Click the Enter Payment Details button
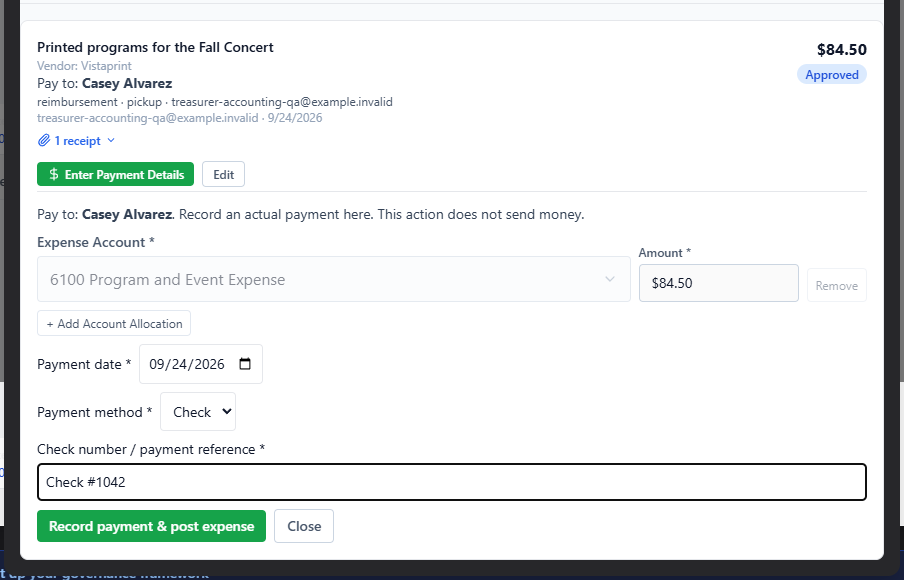The width and height of the screenshot is (904, 580). (x=115, y=174)
